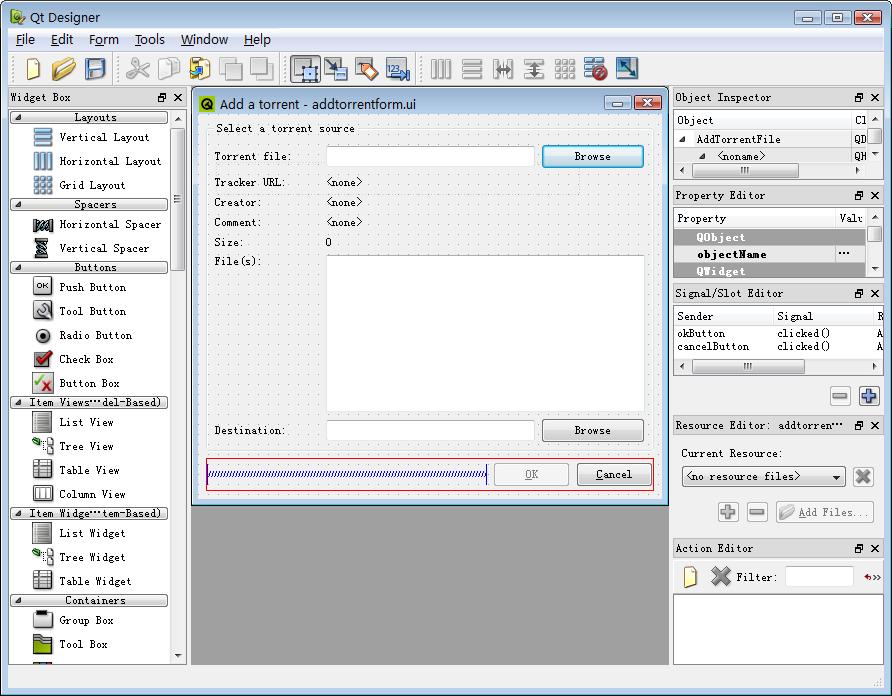
Task: Switch to Edit Buddies mode
Action: pos(367,69)
